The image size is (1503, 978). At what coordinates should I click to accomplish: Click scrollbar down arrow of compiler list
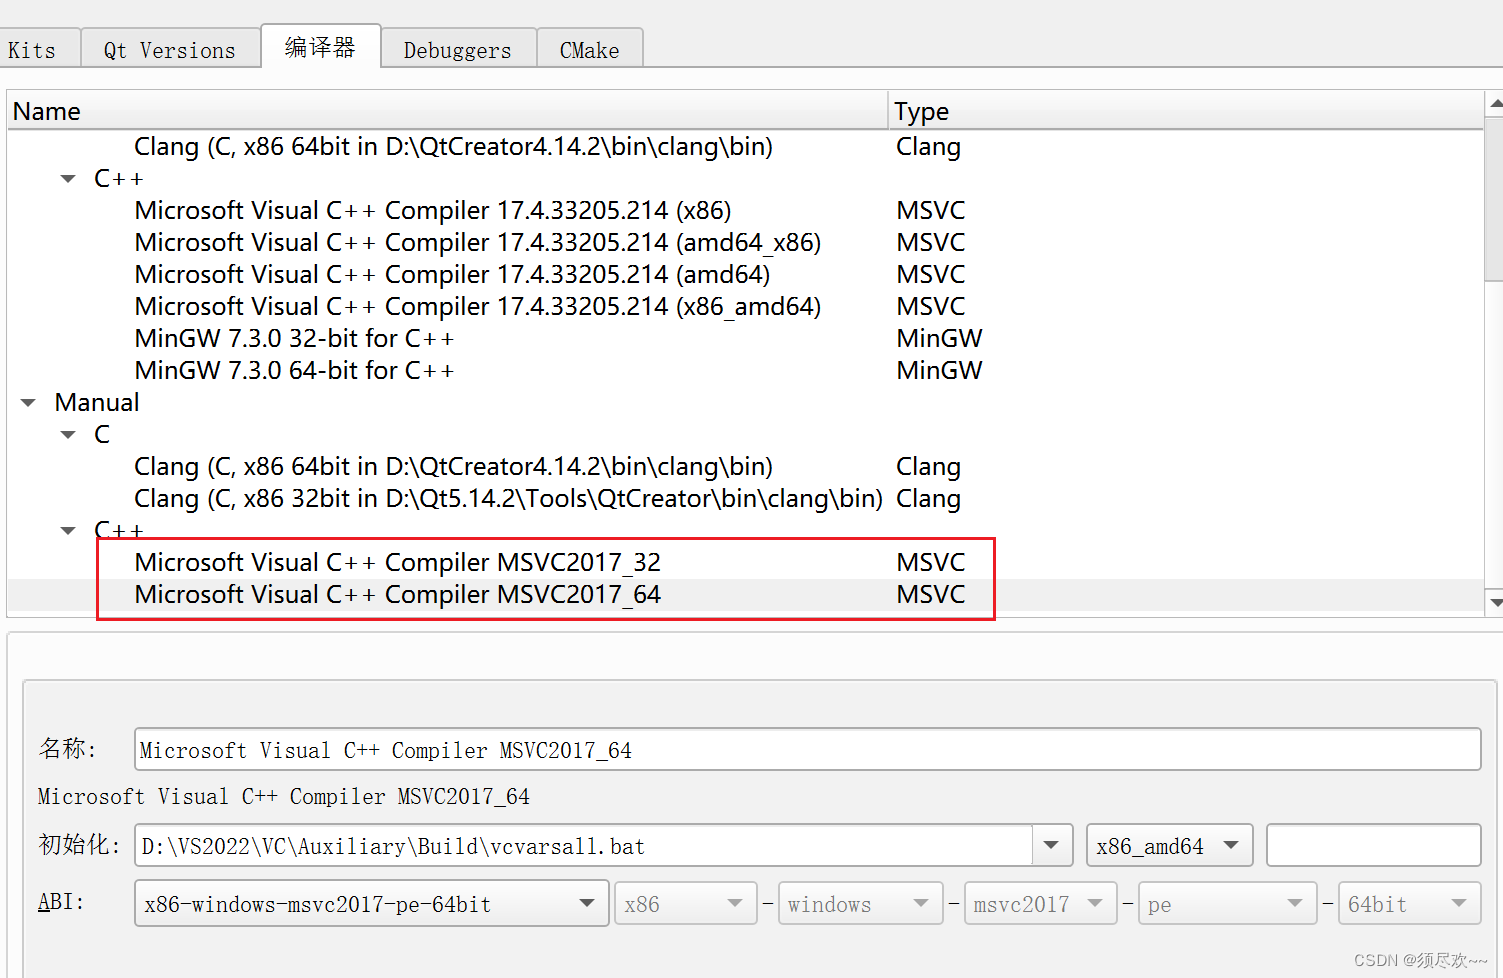point(1495,602)
